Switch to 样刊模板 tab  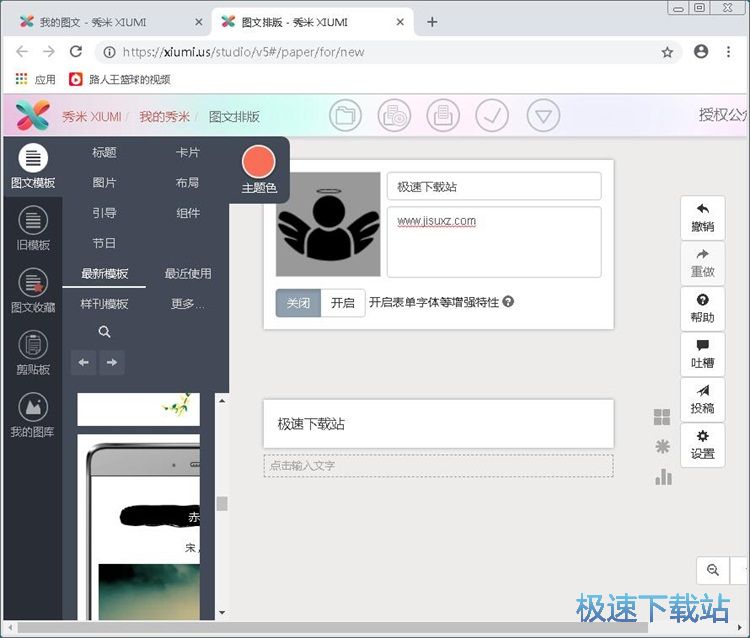pos(104,304)
